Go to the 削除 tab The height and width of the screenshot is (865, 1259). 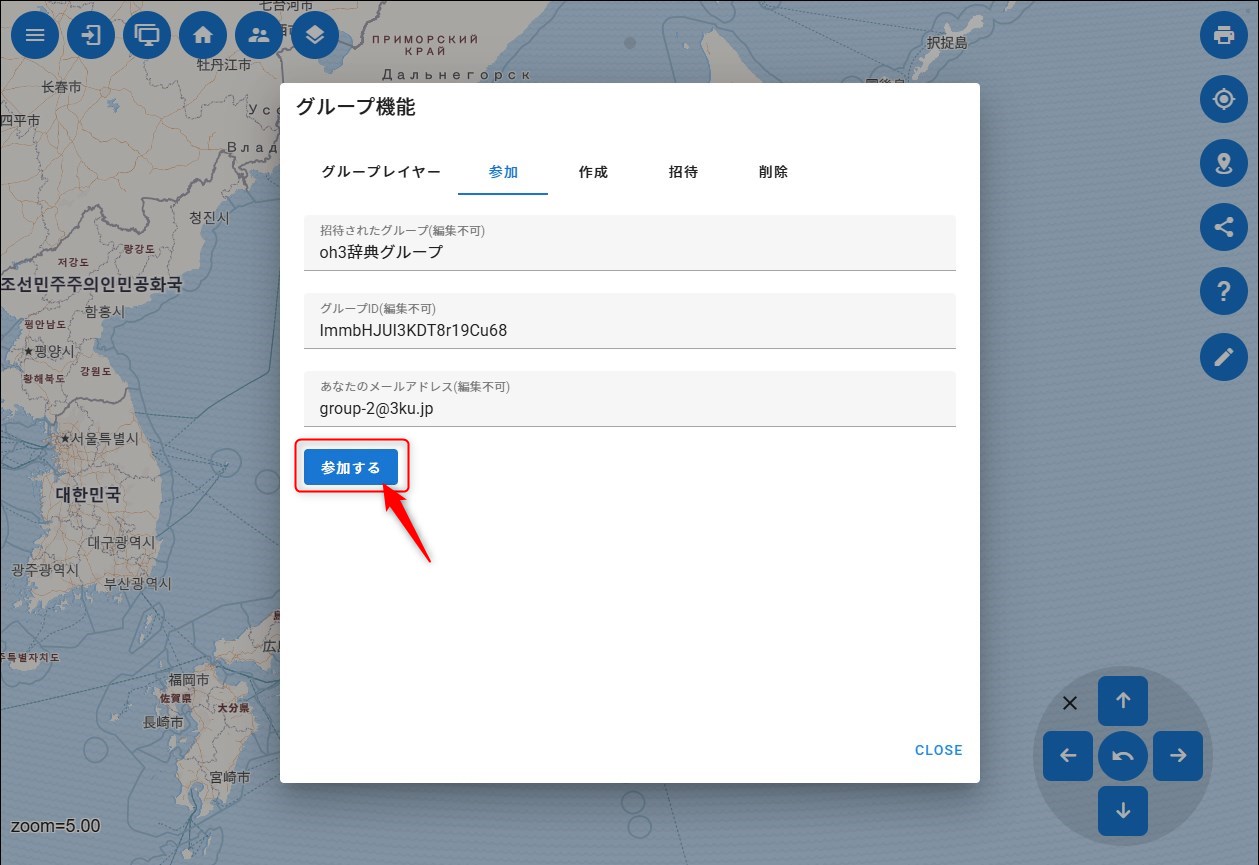773,172
